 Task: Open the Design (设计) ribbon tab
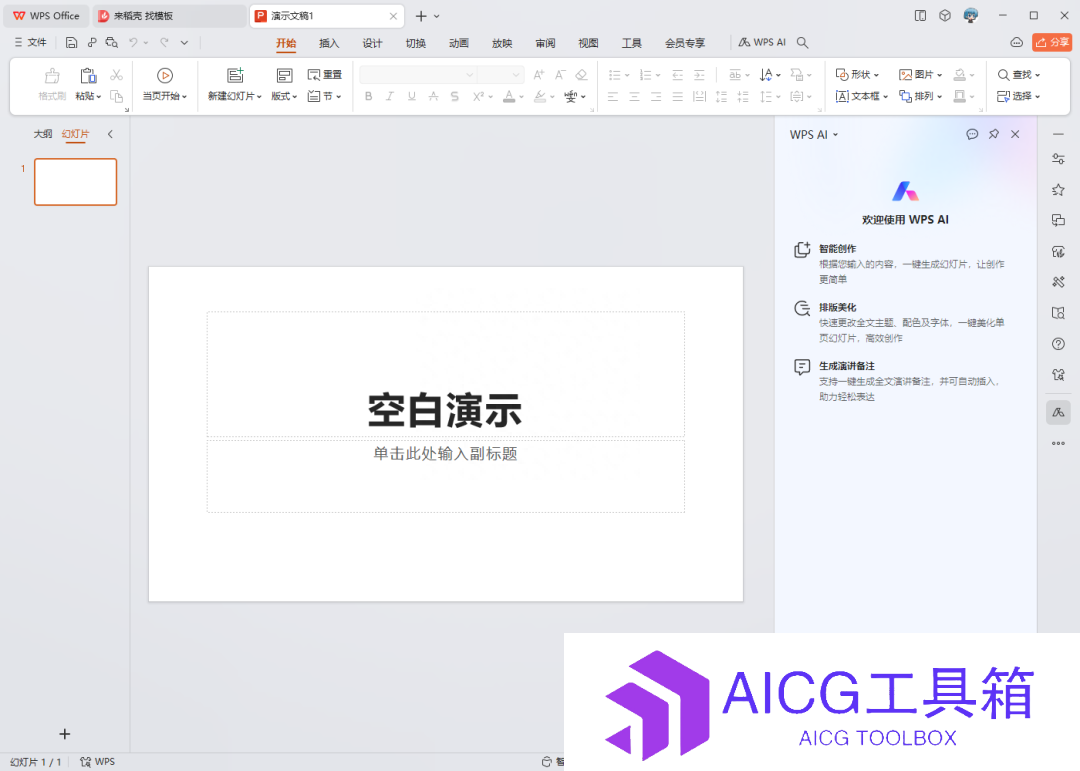(373, 43)
